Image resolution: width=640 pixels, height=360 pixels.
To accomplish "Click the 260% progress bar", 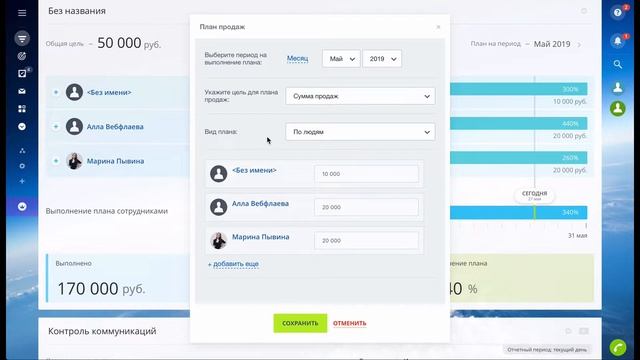I will [x=518, y=158].
